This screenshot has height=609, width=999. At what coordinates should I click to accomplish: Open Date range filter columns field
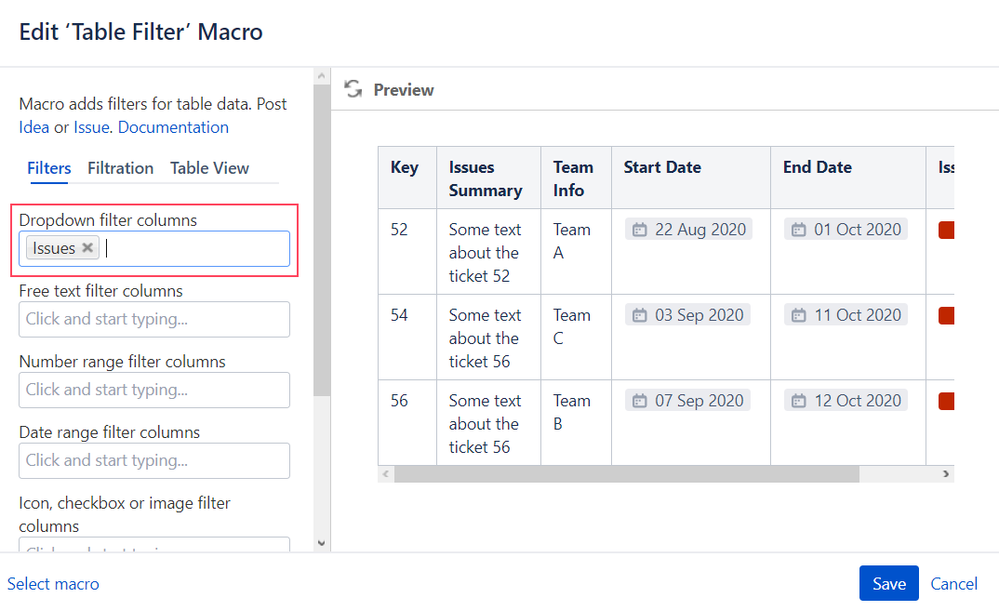[x=154, y=460]
